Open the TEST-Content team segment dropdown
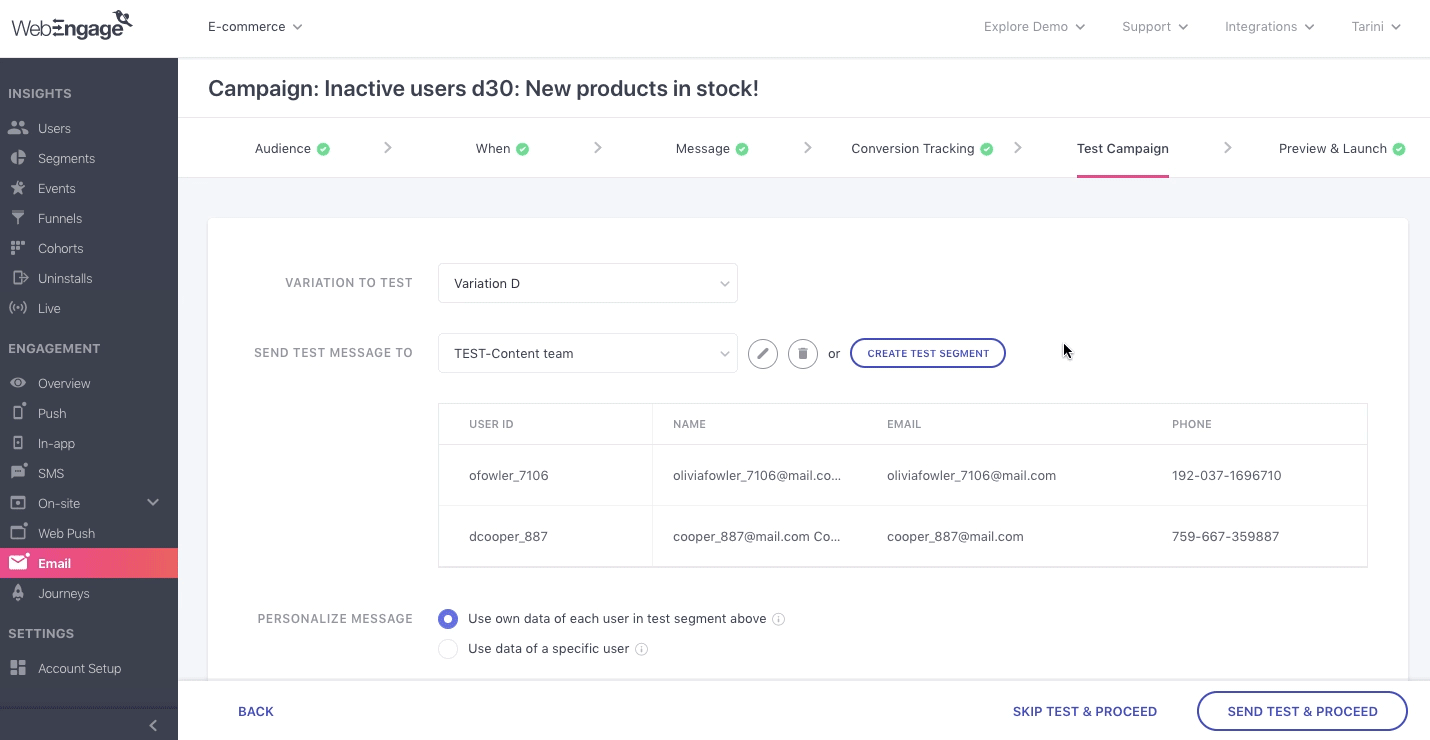The height and width of the screenshot is (740, 1430). pyautogui.click(x=588, y=353)
